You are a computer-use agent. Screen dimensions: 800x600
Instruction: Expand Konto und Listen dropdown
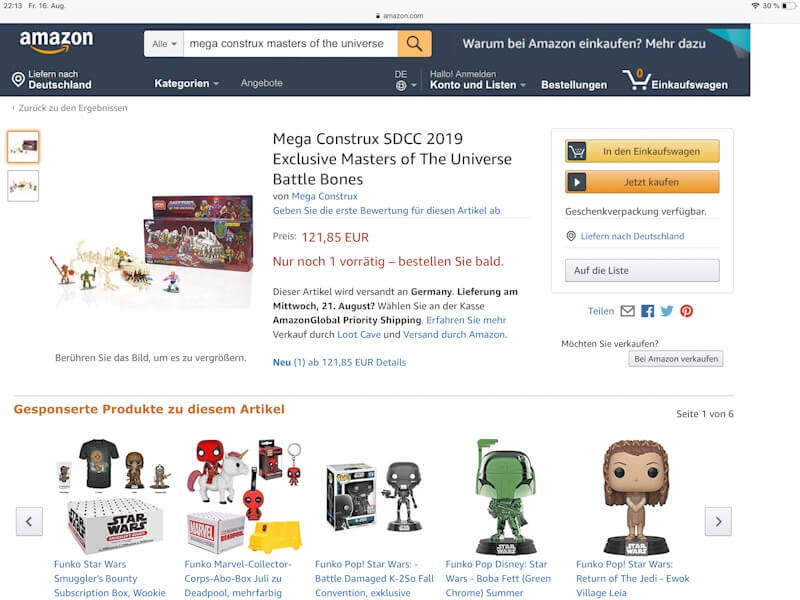(x=478, y=85)
